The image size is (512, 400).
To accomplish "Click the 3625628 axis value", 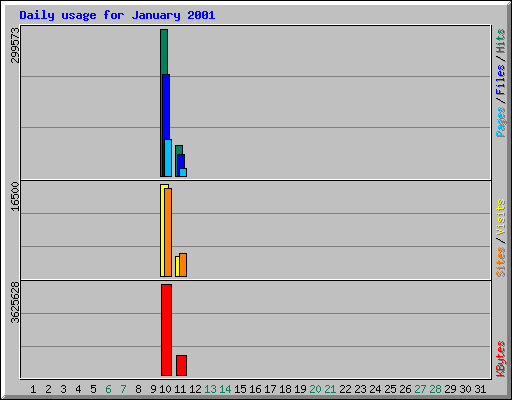I will pyautogui.click(x=15, y=302).
